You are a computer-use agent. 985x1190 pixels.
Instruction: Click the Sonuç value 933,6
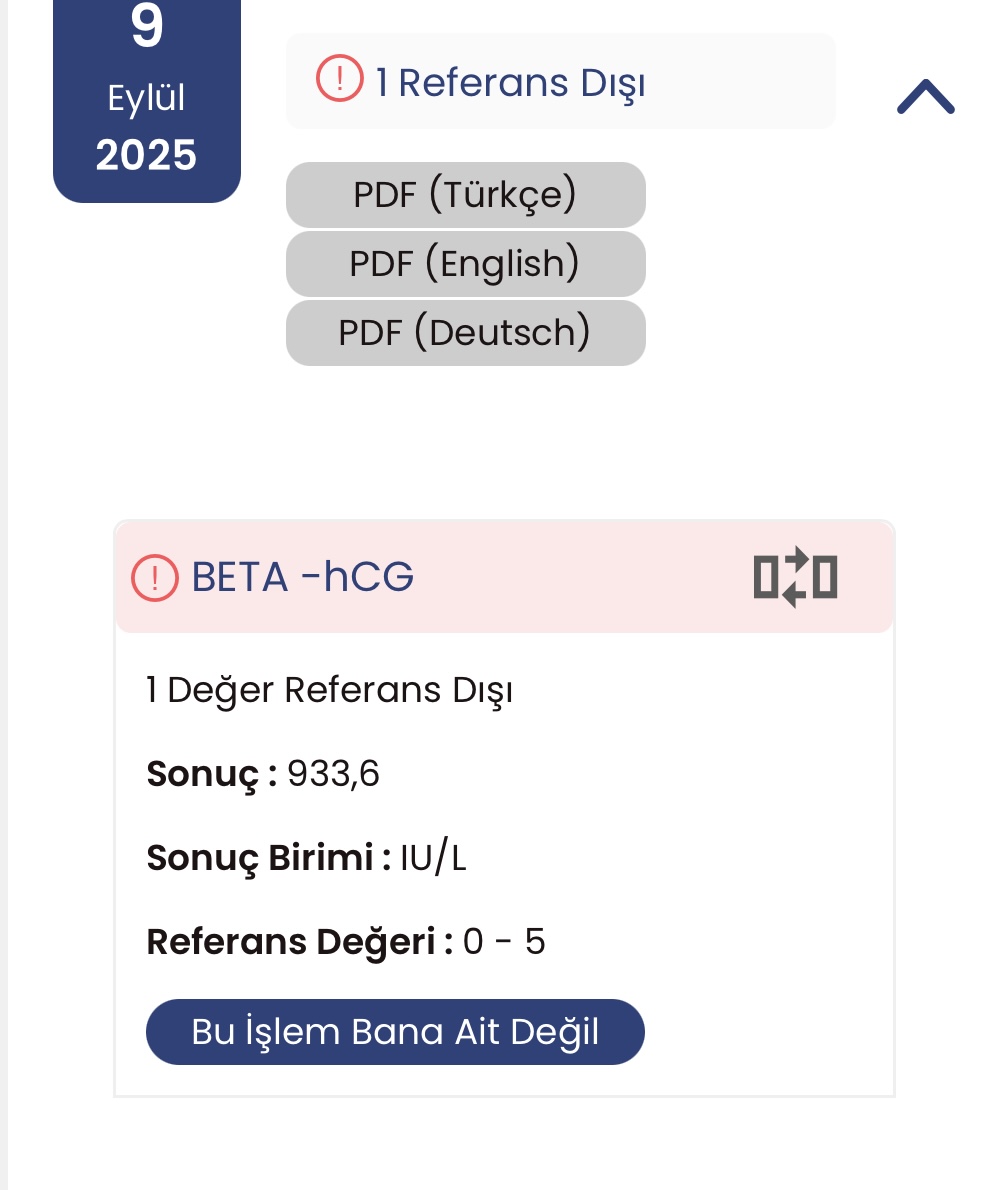333,774
